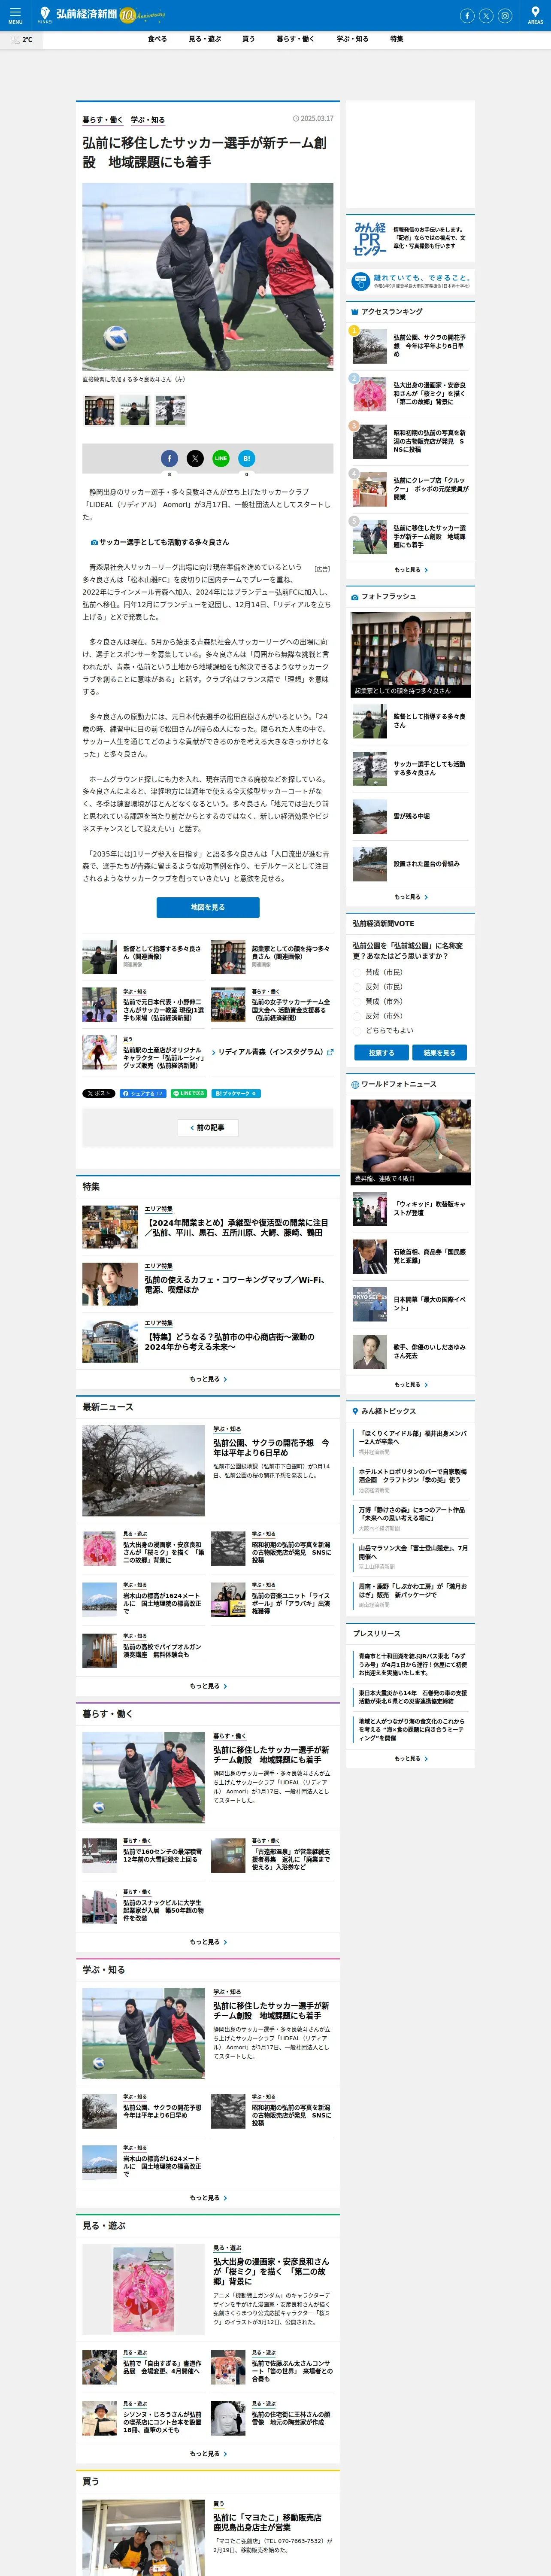Open 特集 nav menu item
Viewport: 551px width, 2576px height.
(397, 39)
